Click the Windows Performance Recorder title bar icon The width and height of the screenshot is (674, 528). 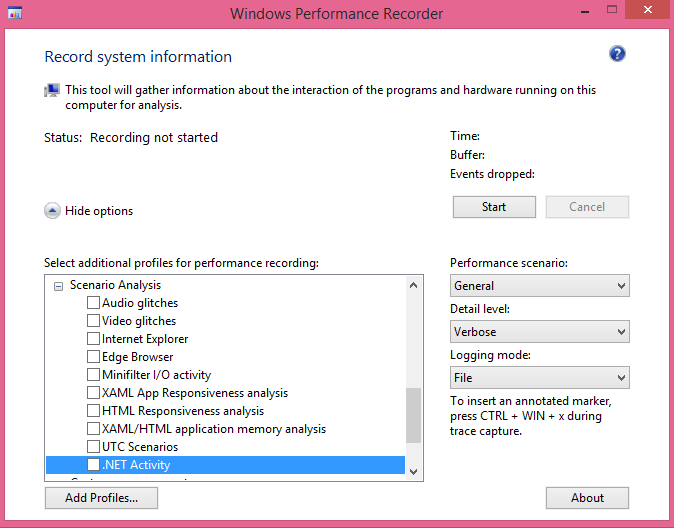15,13
